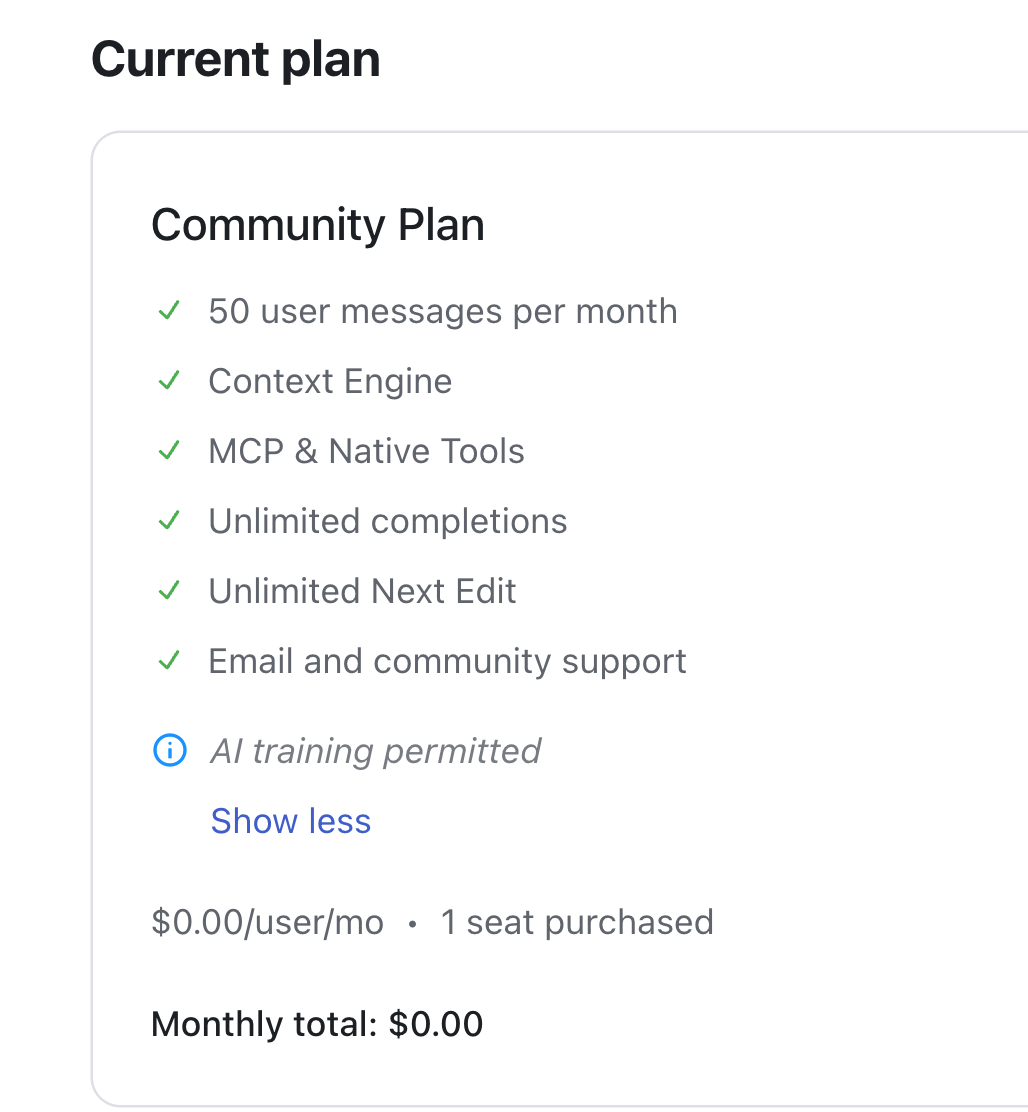Click the $0.00/user/mo price text
The image size is (1028, 1112).
click(267, 923)
